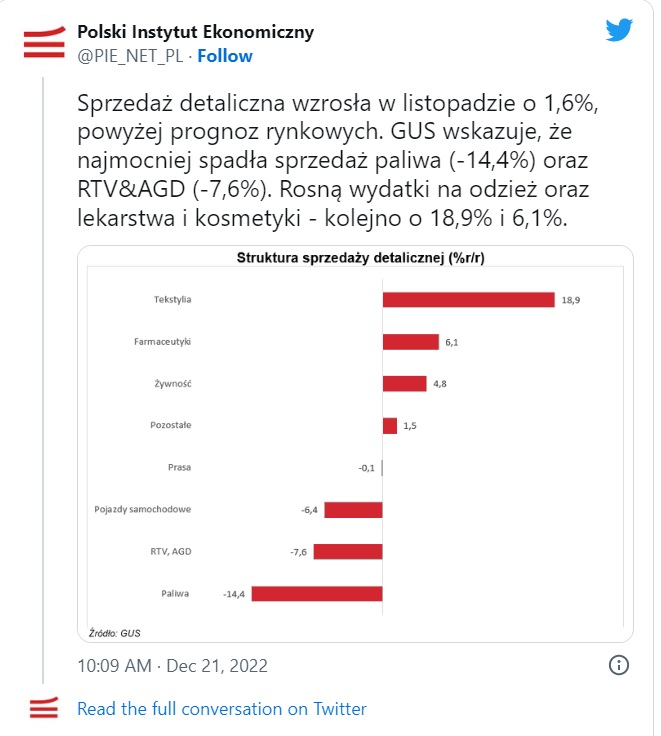Open the tweet timestamp Dec 21, 2022
The height and width of the screenshot is (736, 661).
click(172, 666)
